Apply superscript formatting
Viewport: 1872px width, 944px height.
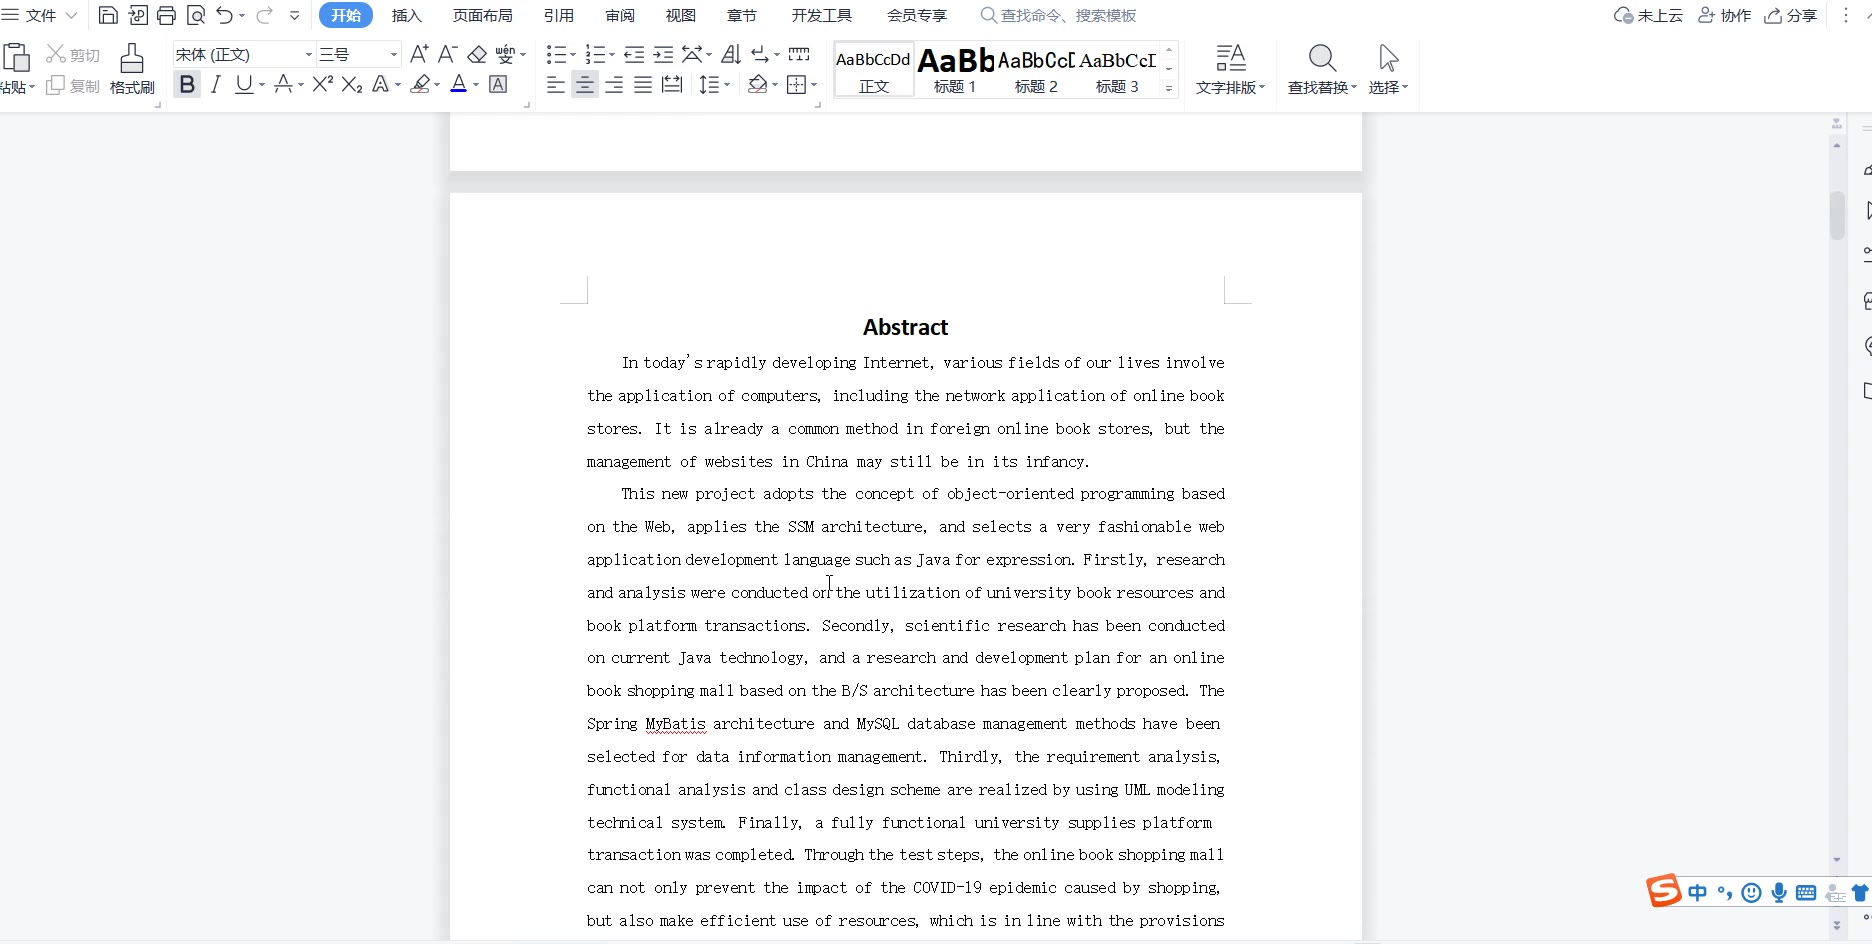pyautogui.click(x=322, y=85)
